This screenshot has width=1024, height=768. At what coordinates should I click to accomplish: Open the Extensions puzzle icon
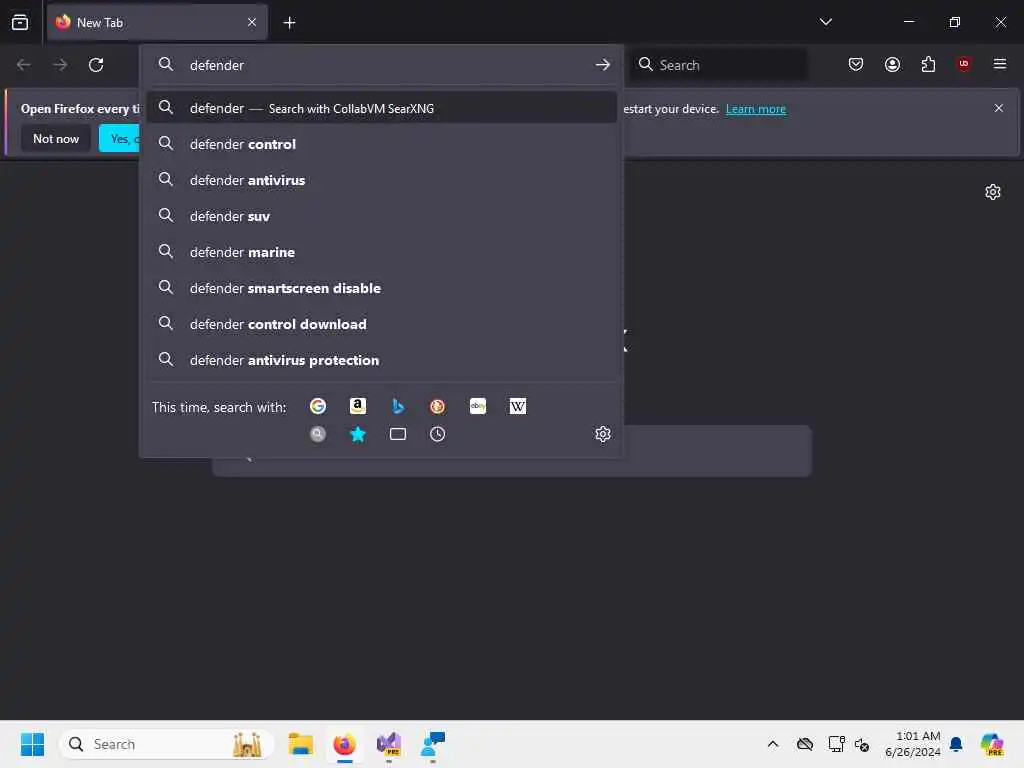pos(928,64)
